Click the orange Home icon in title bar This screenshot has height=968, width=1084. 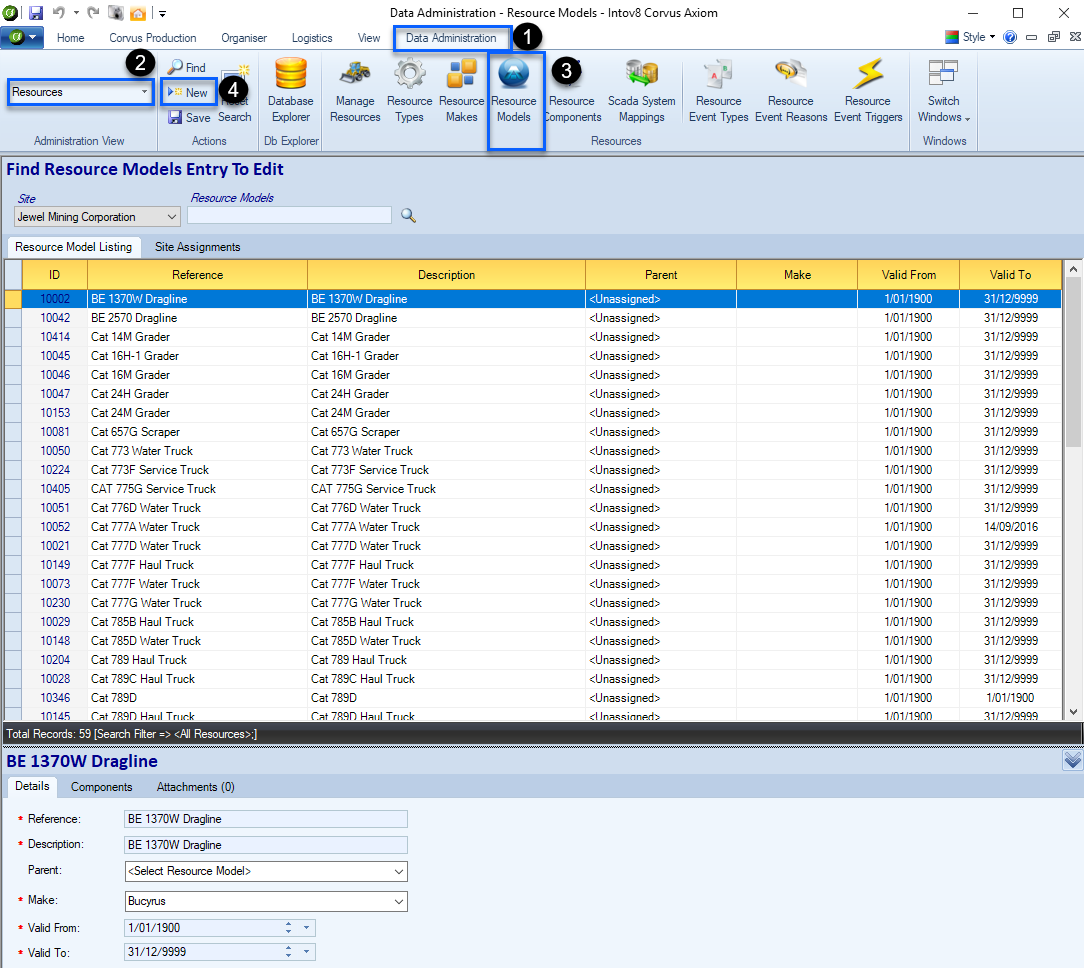tap(138, 12)
